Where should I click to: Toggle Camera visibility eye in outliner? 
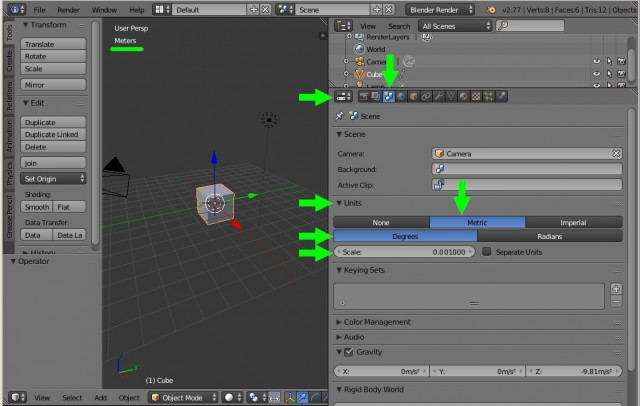click(x=597, y=61)
